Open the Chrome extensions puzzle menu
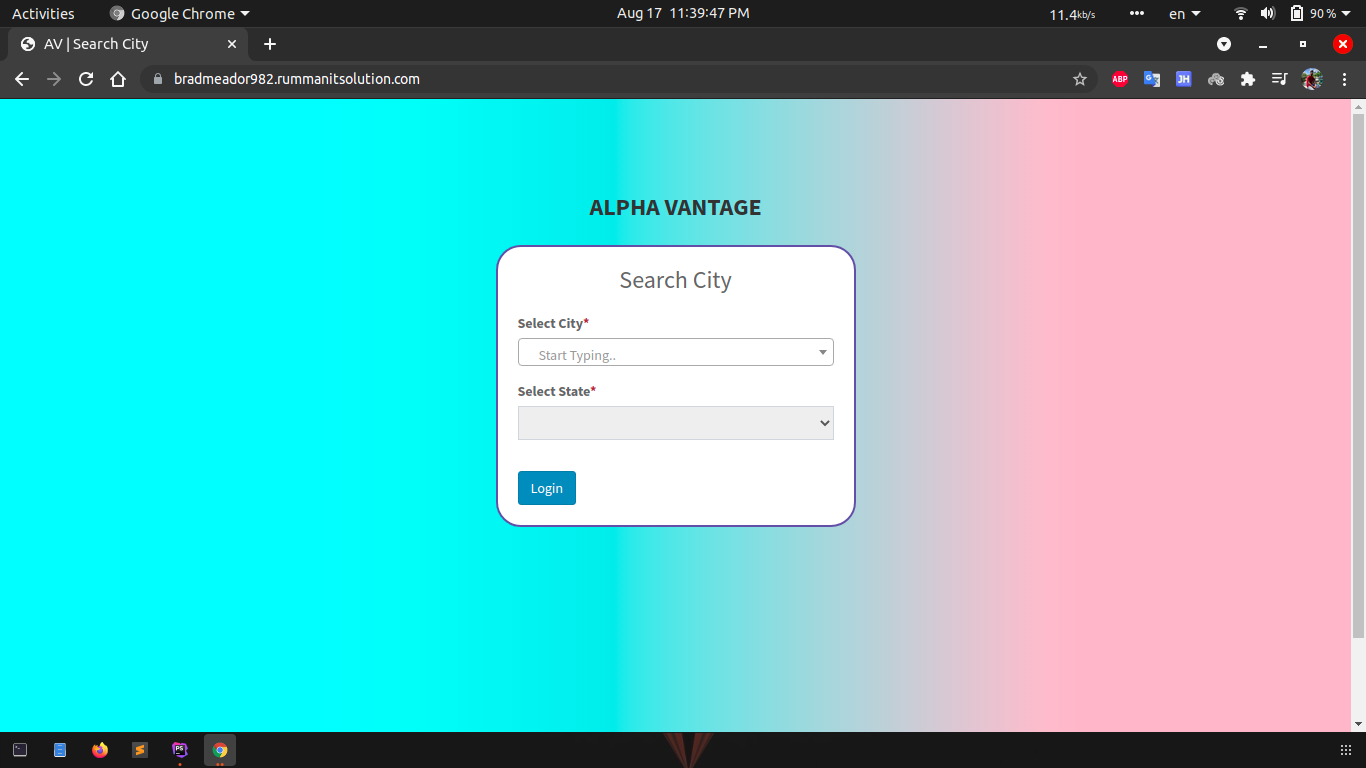The image size is (1366, 768). pyautogui.click(x=1248, y=79)
